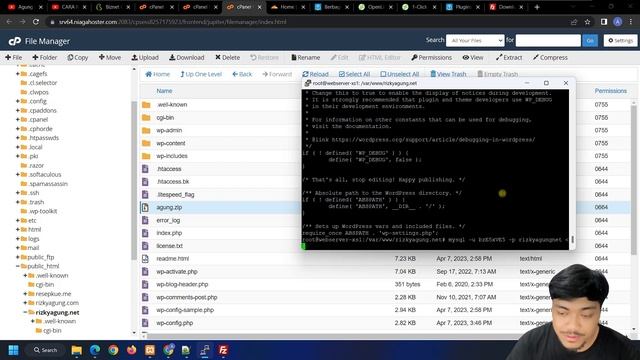The image size is (640, 360).
Task: Navigate Back in file manager
Action: (x=242, y=74)
